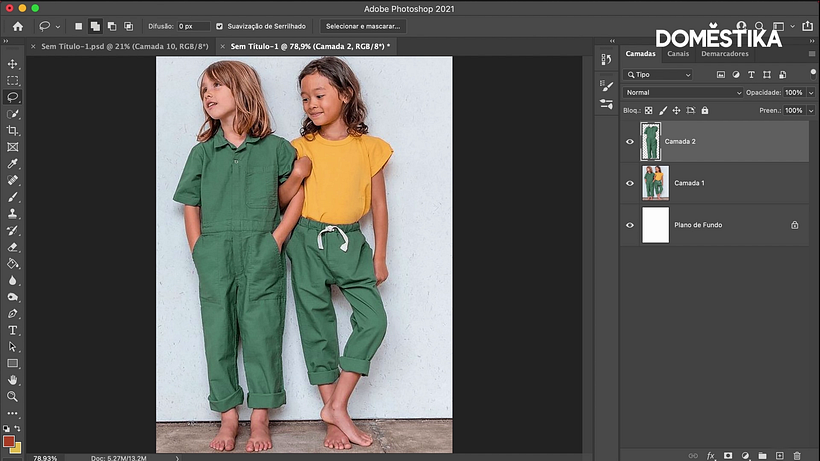This screenshot has width=820, height=461.
Task: Click the zoom level 78.93% field
Action: (x=45, y=458)
